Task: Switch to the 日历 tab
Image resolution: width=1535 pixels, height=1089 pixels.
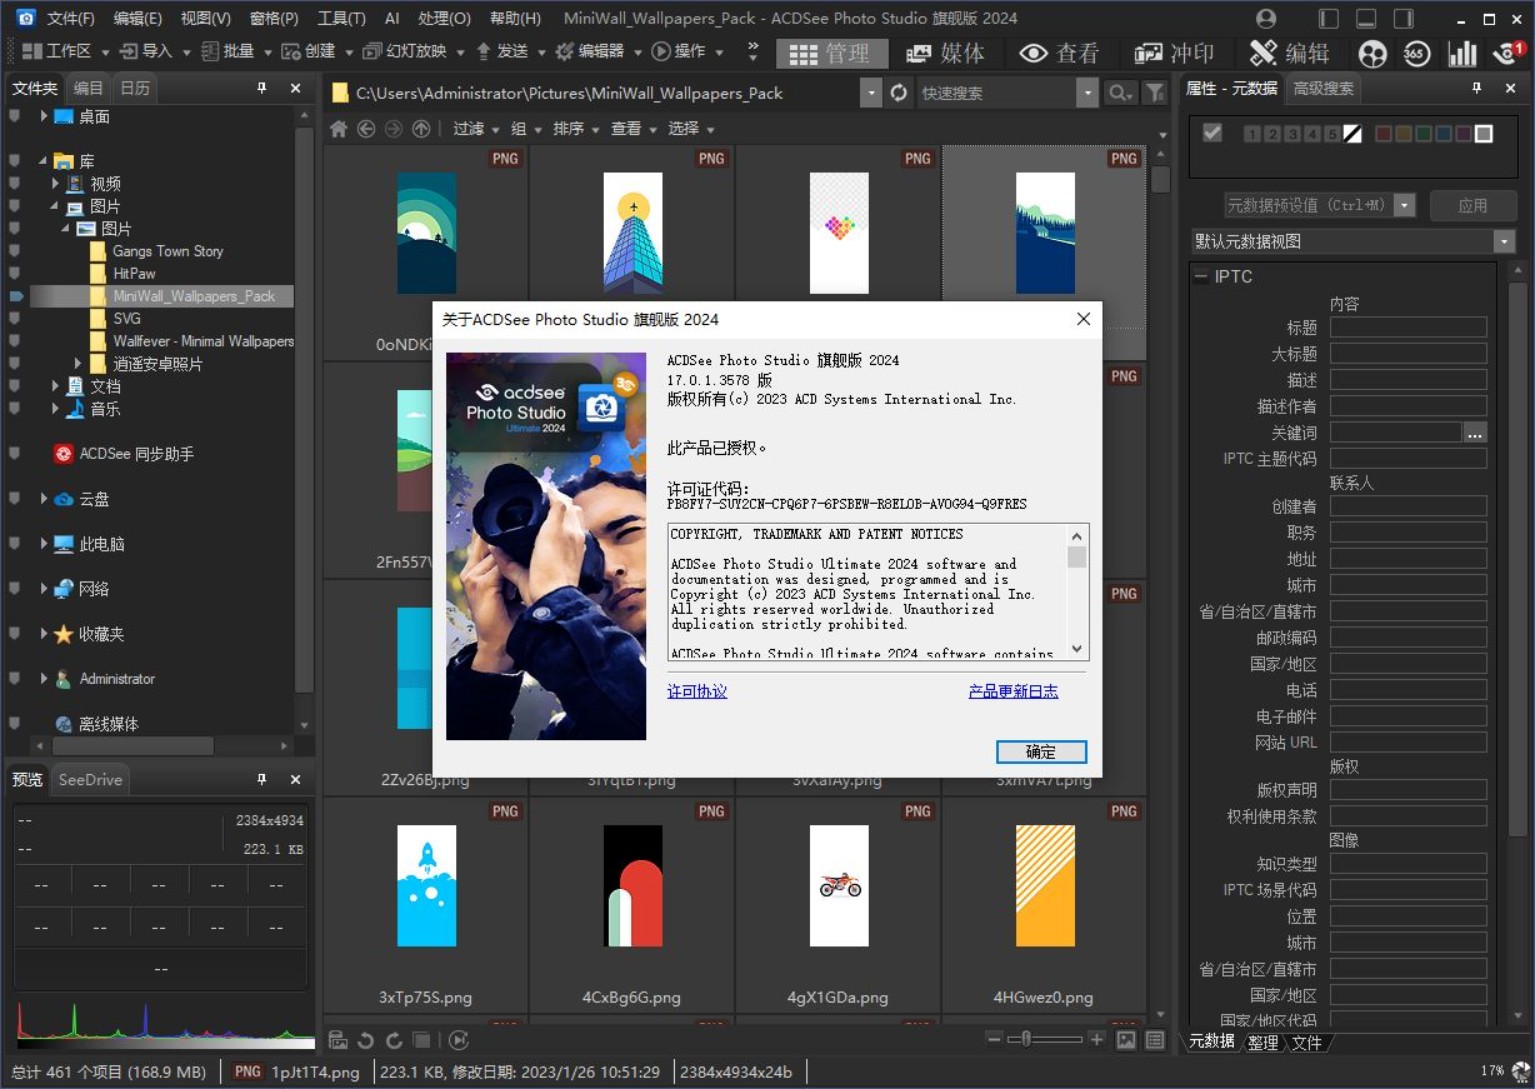Action: point(135,88)
